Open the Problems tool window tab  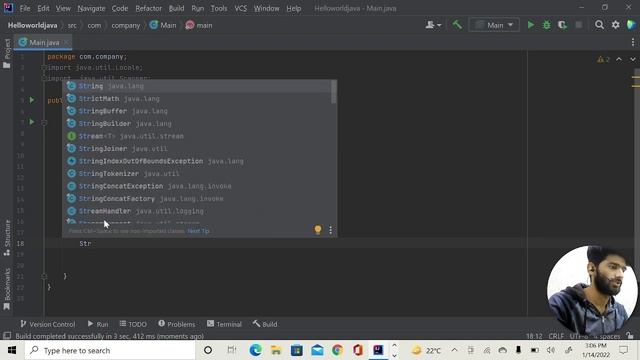pos(177,324)
